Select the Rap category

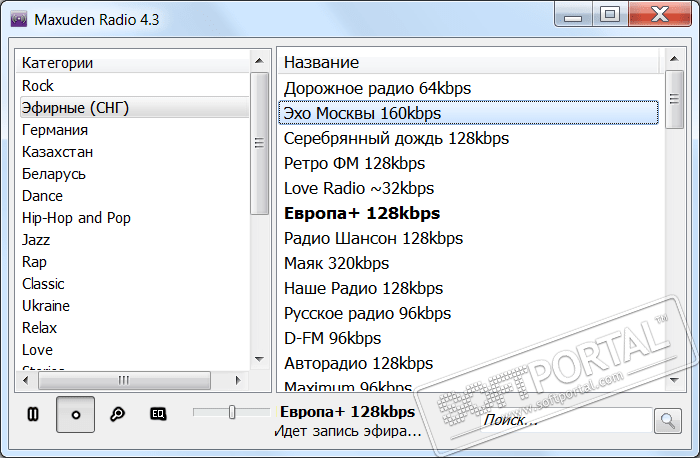pyautogui.click(x=134, y=262)
